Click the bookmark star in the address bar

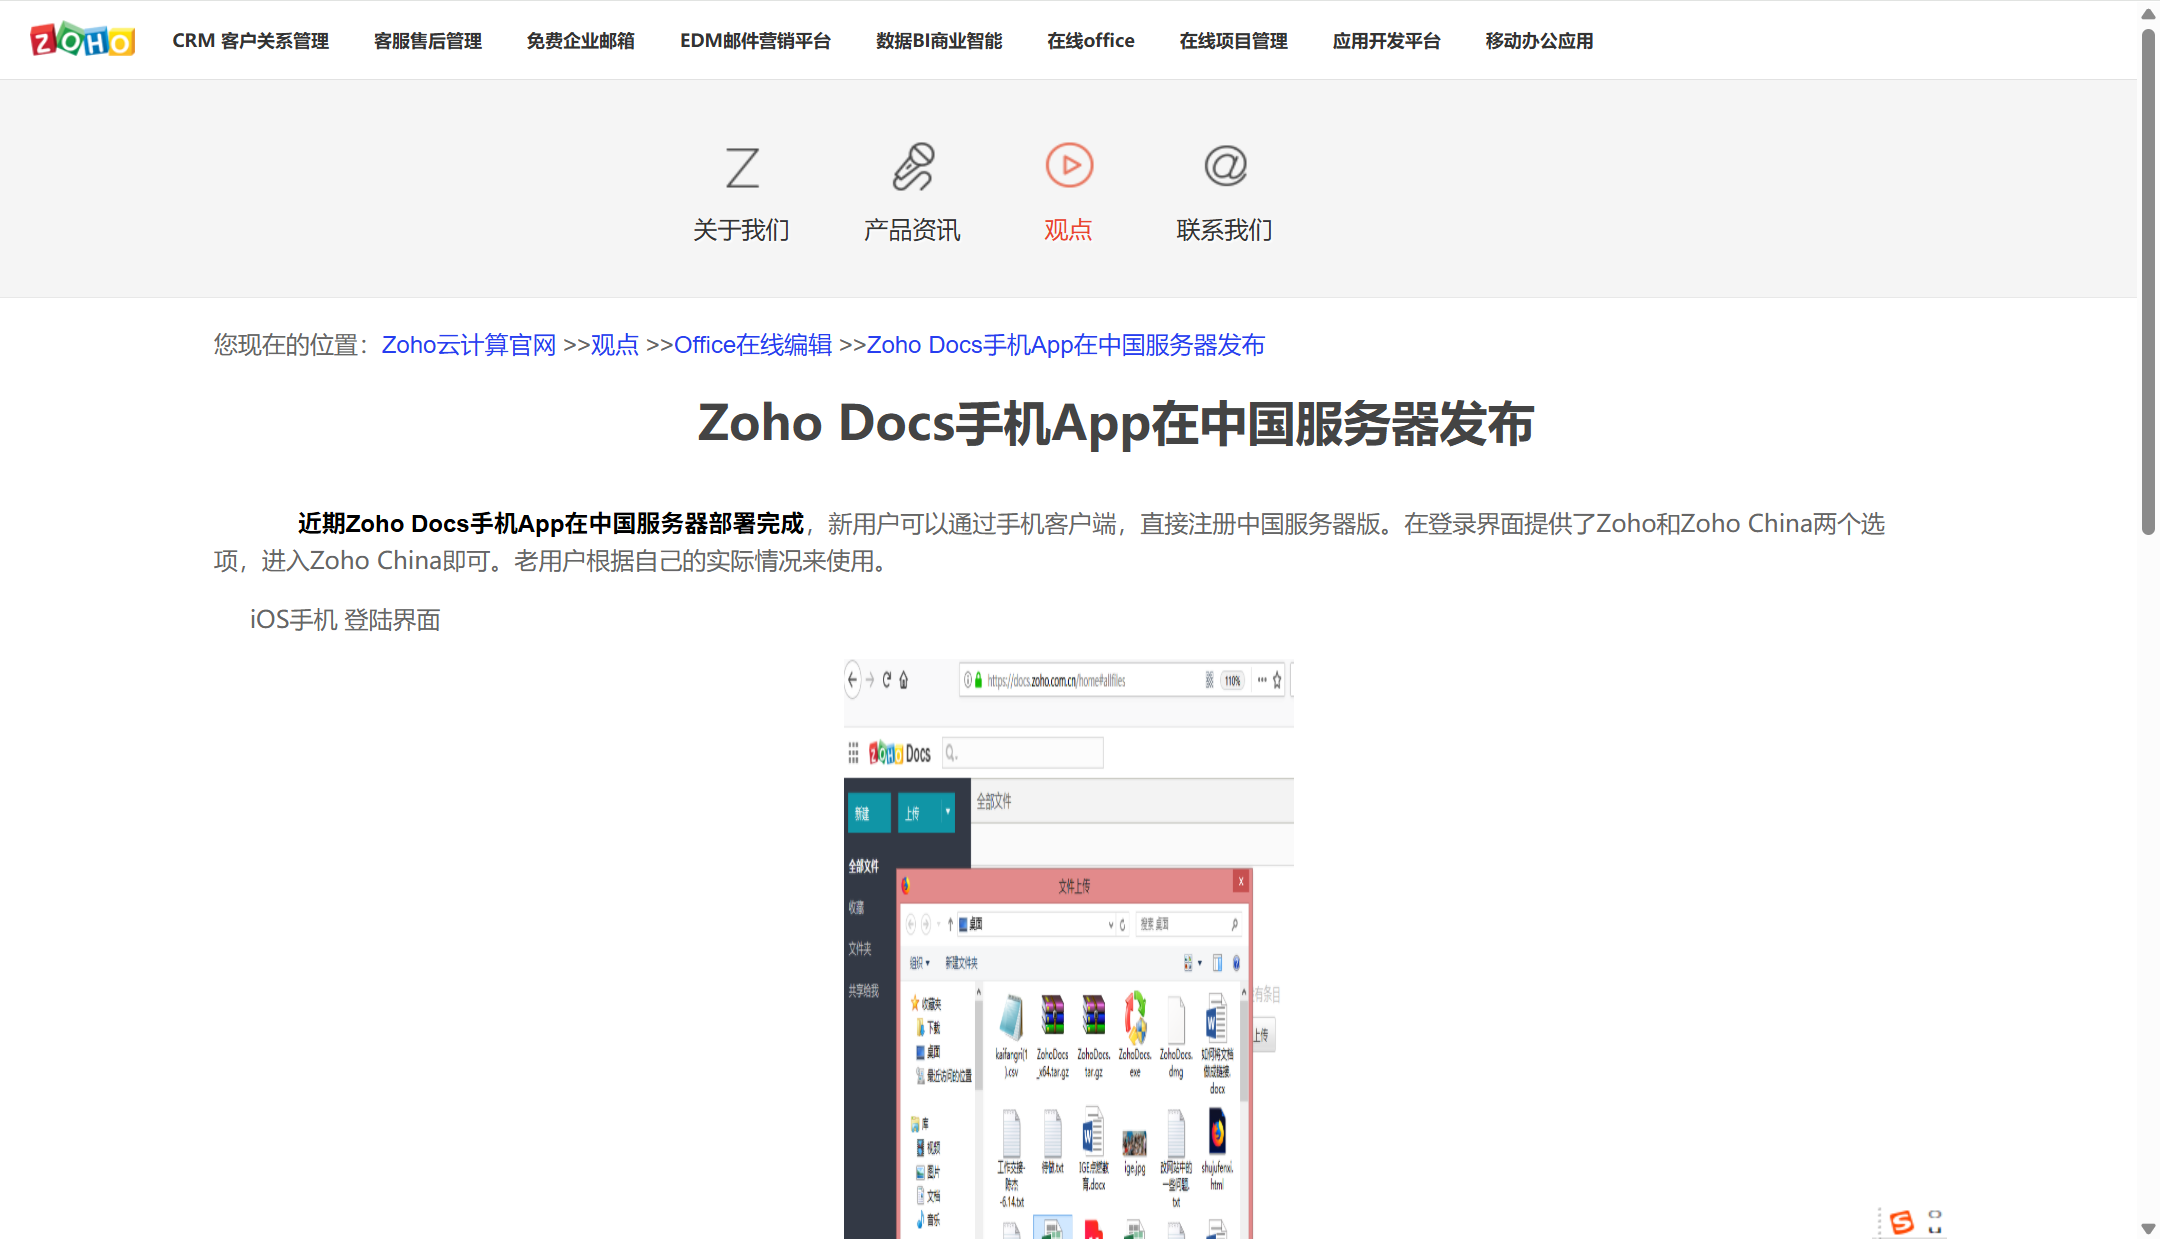point(1277,680)
